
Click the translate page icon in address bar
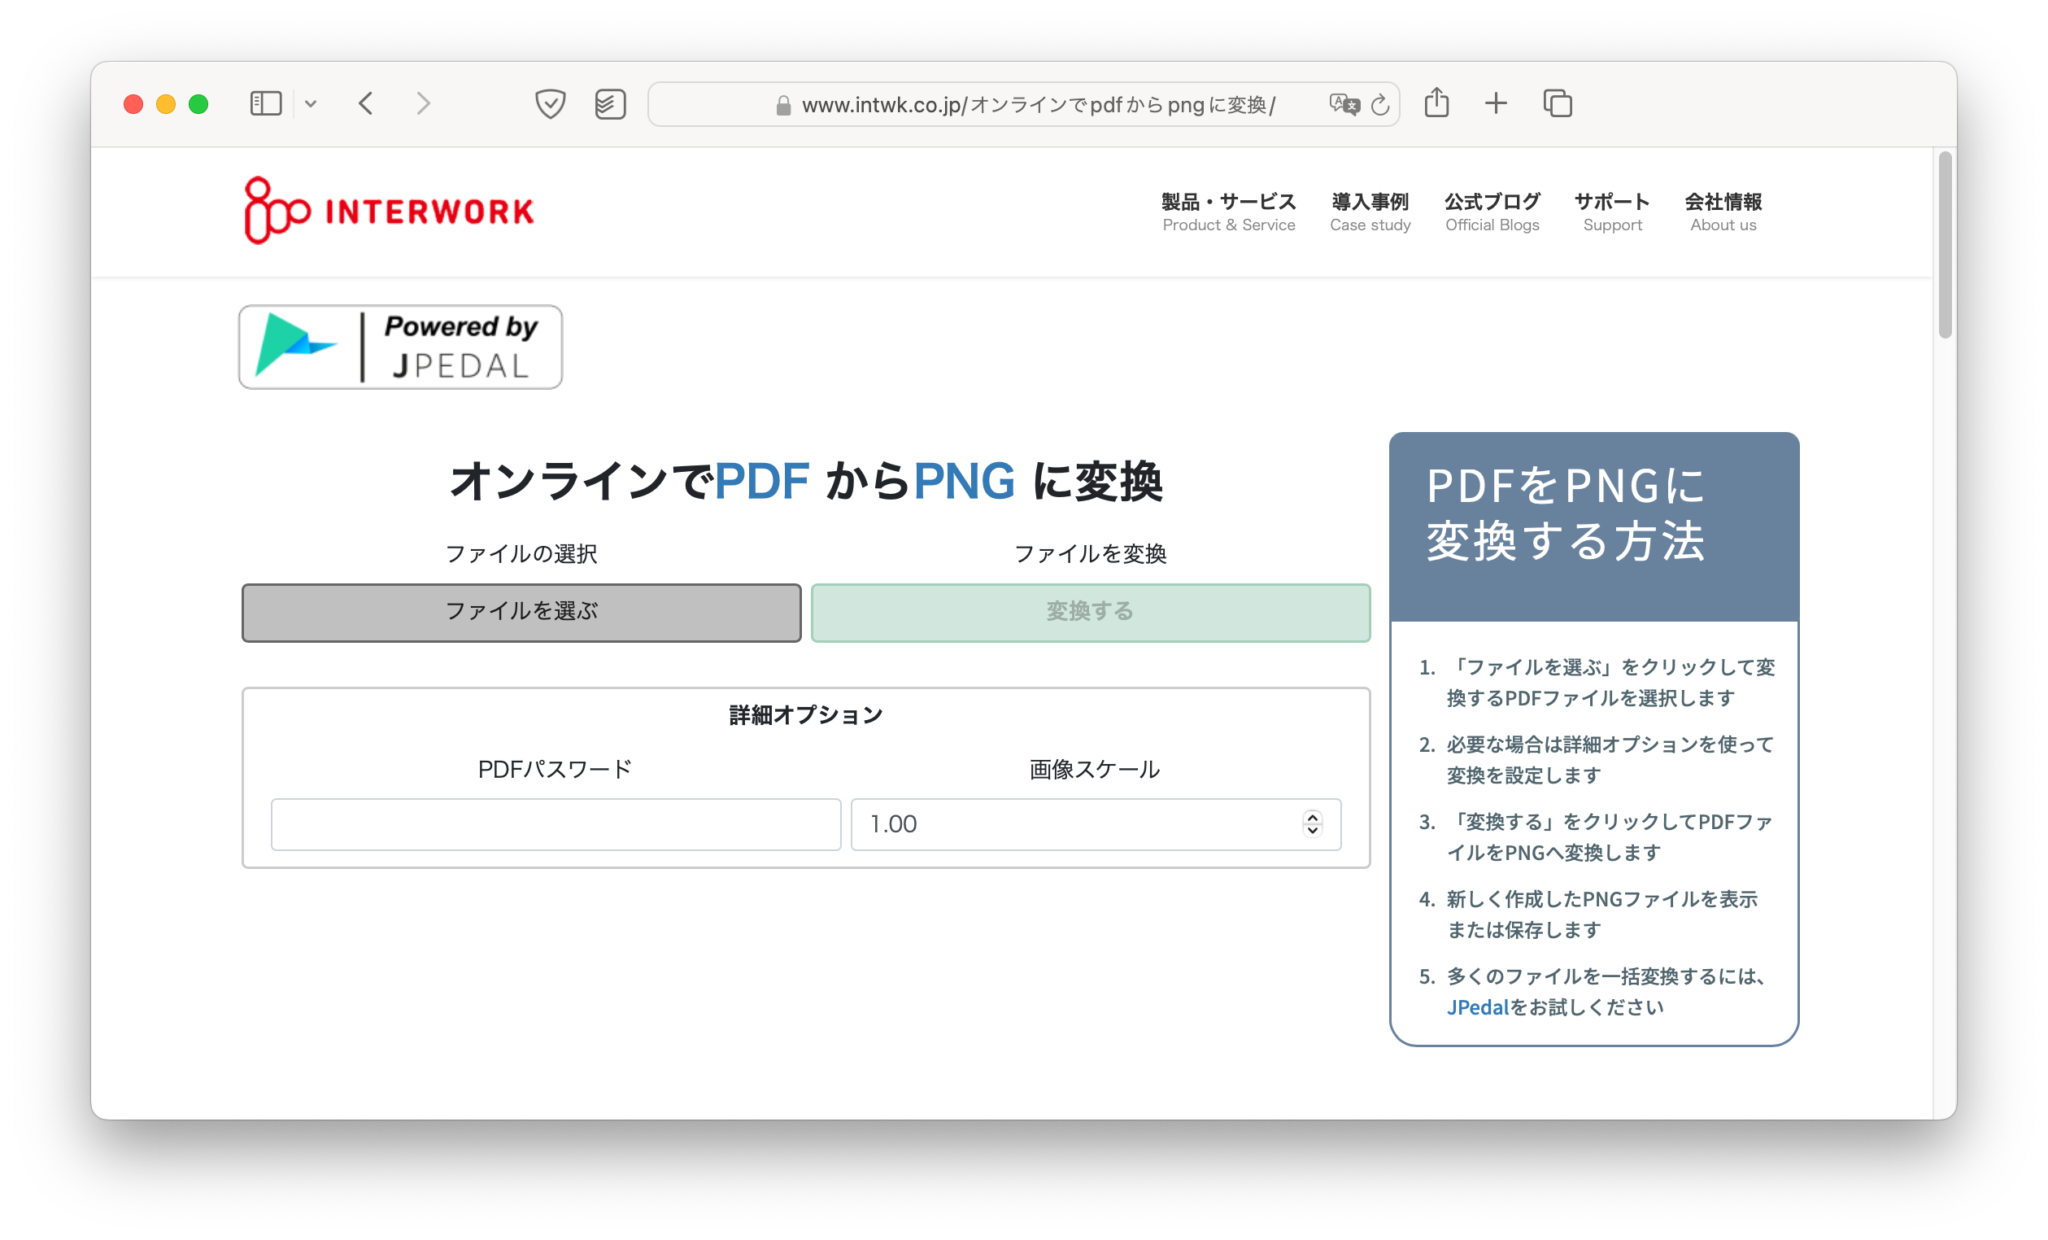coord(1344,104)
